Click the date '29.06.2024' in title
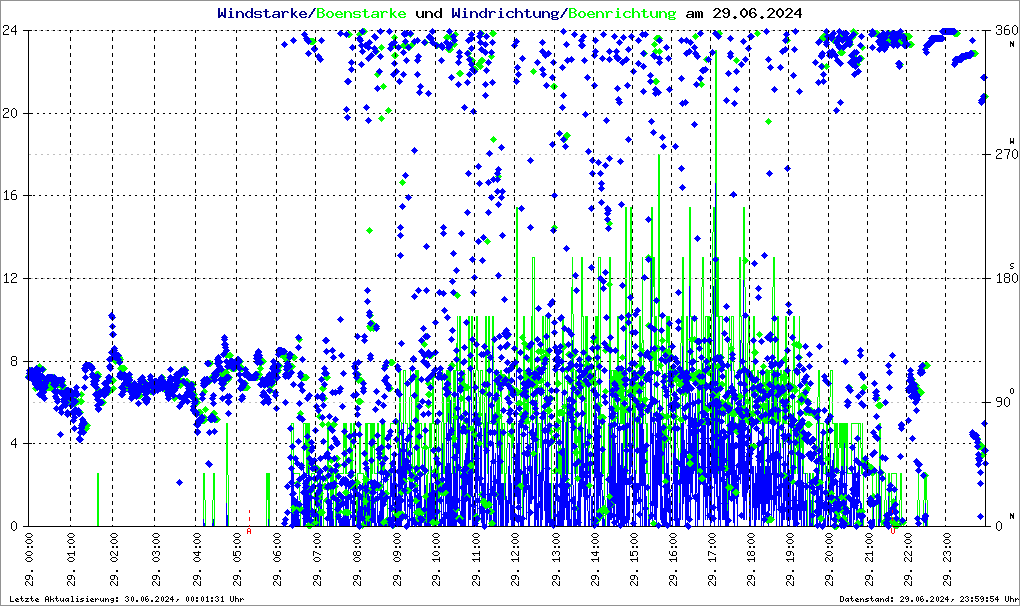 pos(757,13)
